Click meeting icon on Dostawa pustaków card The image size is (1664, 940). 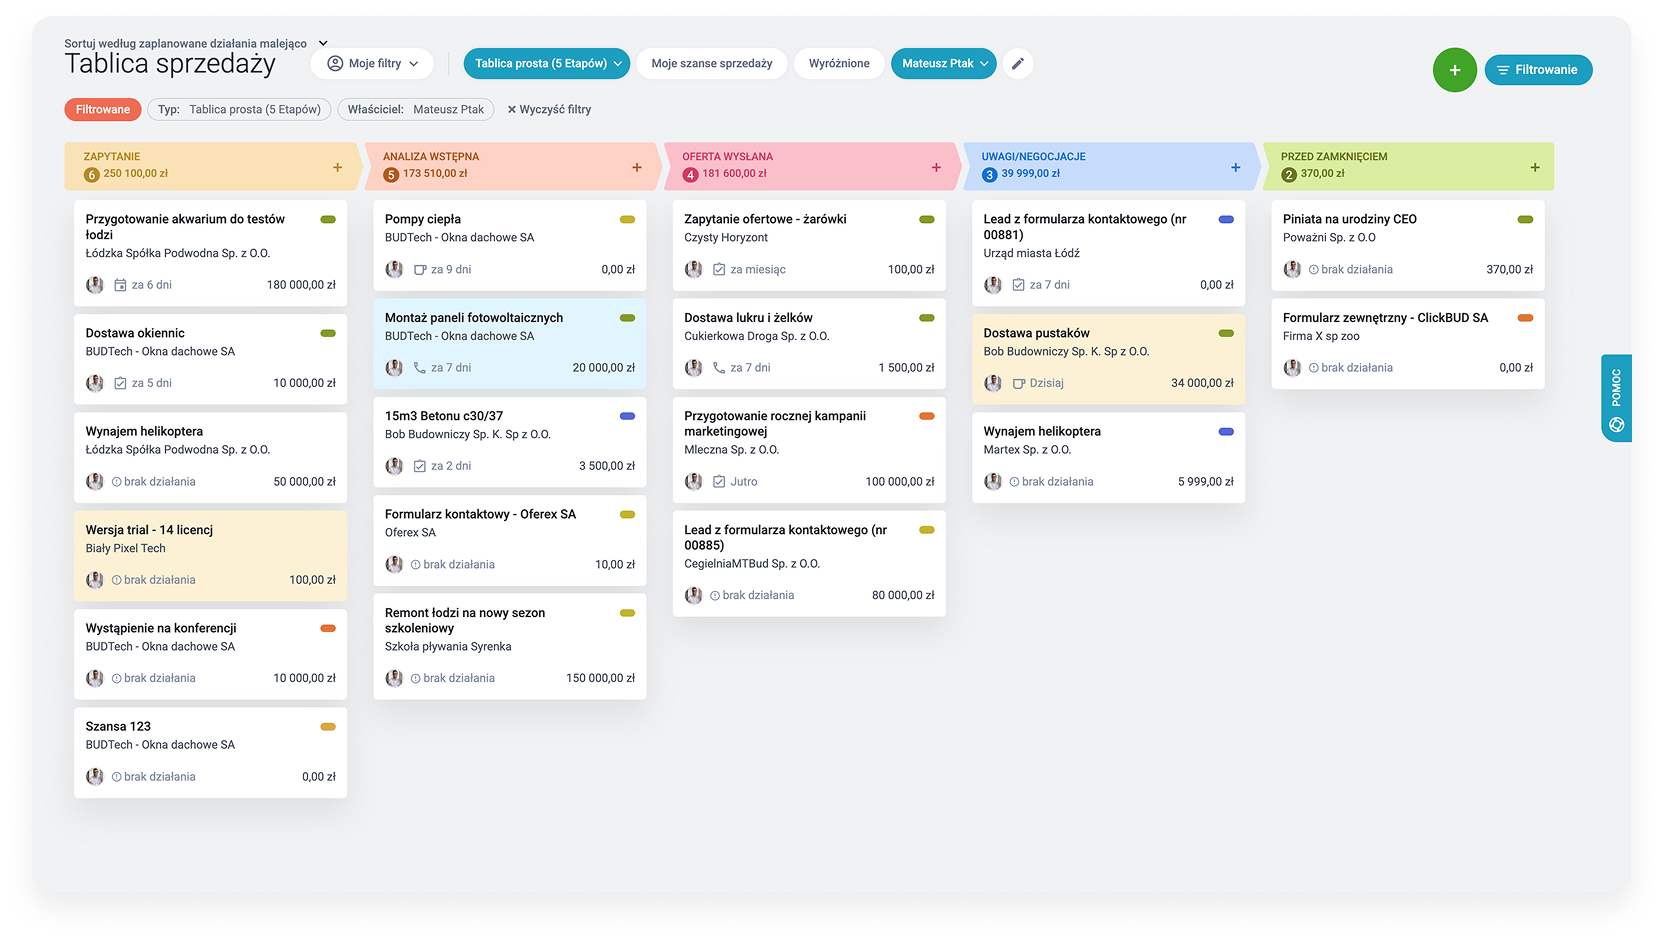point(1019,383)
